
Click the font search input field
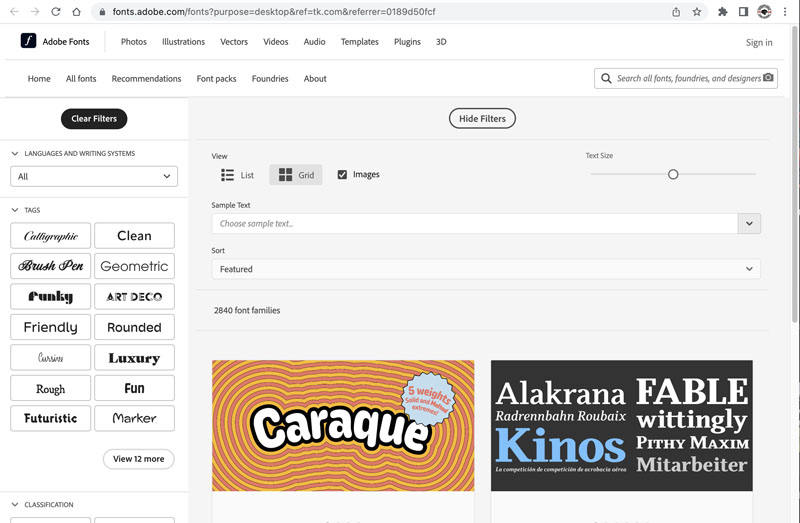coord(688,78)
